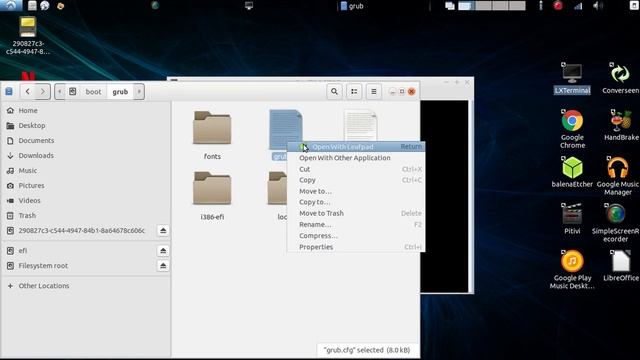
Task: Click the grub task in top panel
Action: (x=352, y=6)
